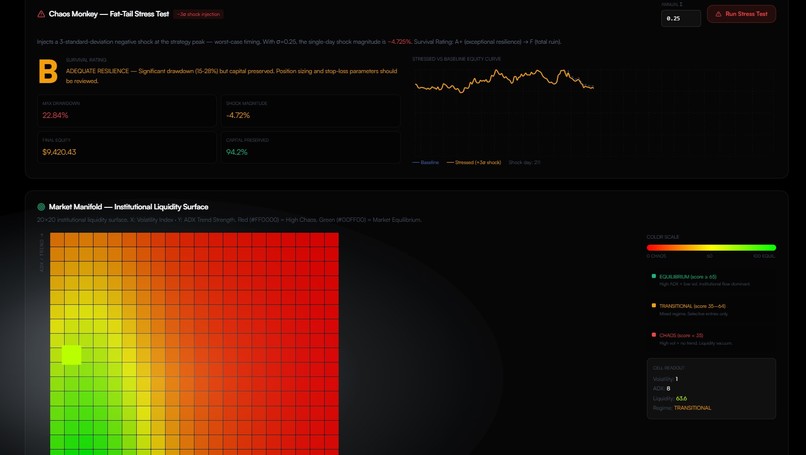The image size is (806, 455).
Task: Click the Baseline legend entry
Action: click(426, 162)
